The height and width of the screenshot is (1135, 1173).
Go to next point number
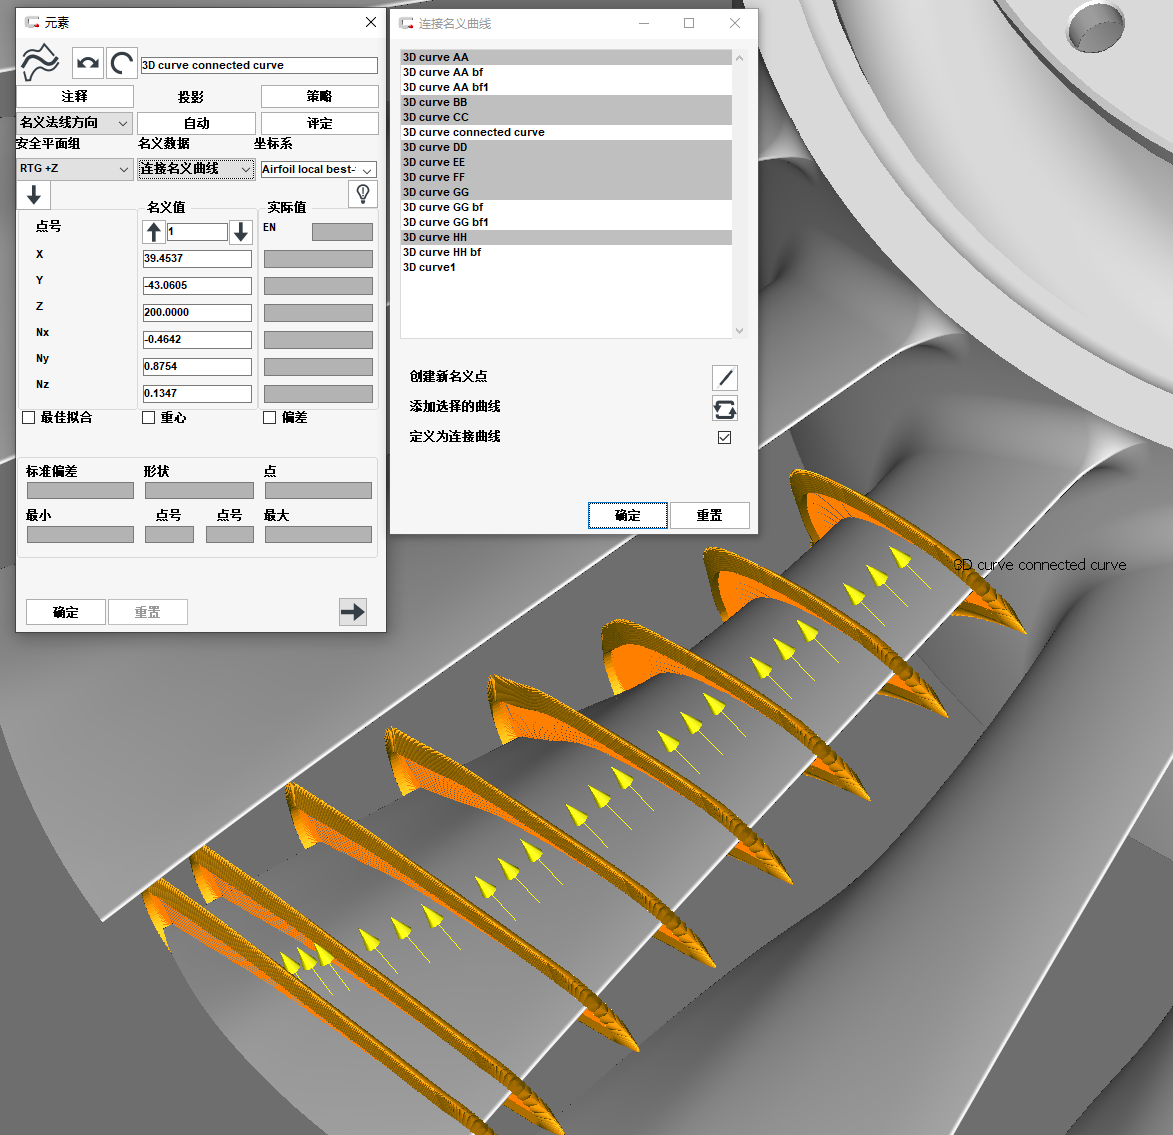tap(240, 232)
